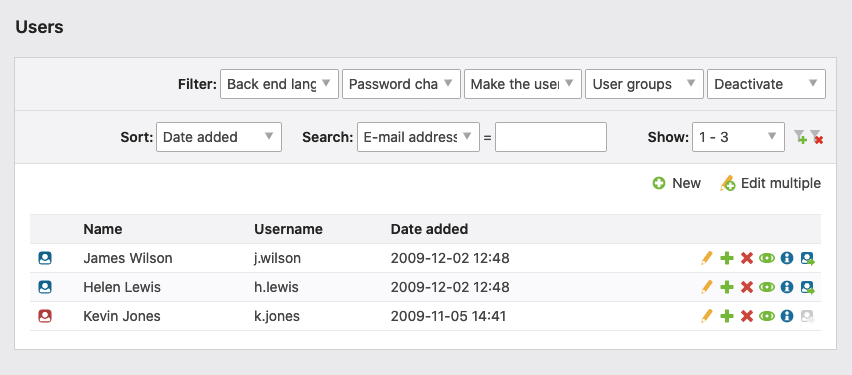Click the Username column header
Viewport: 852px width, 375px height.
point(289,229)
